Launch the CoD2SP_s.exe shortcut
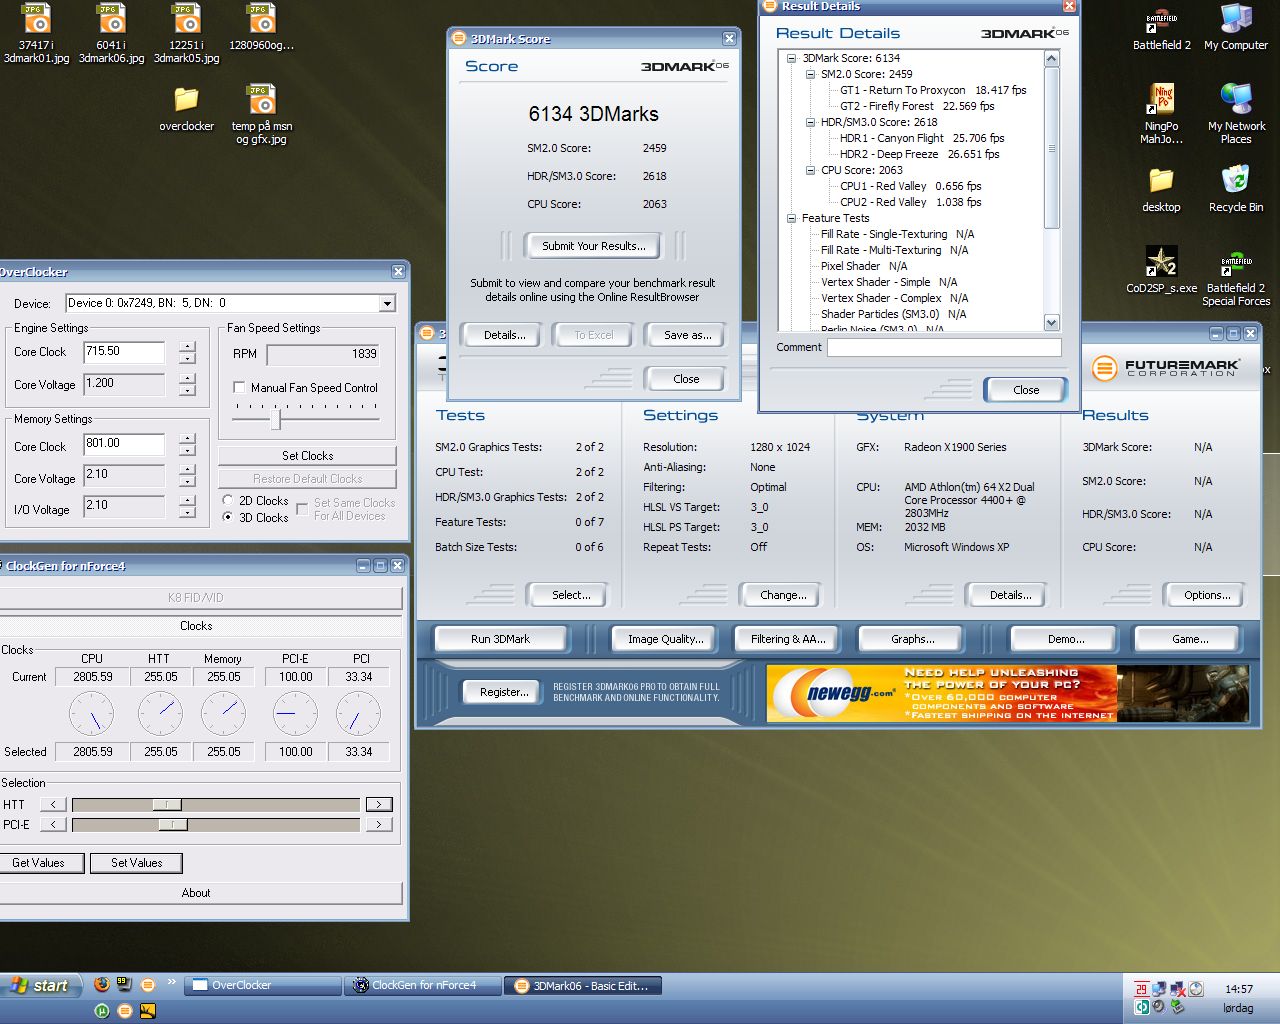 pos(1161,270)
